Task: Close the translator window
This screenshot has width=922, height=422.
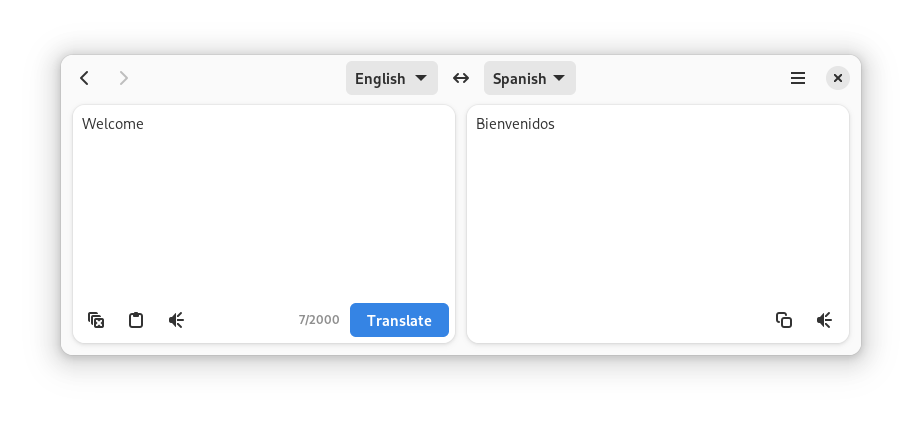Action: tap(838, 78)
